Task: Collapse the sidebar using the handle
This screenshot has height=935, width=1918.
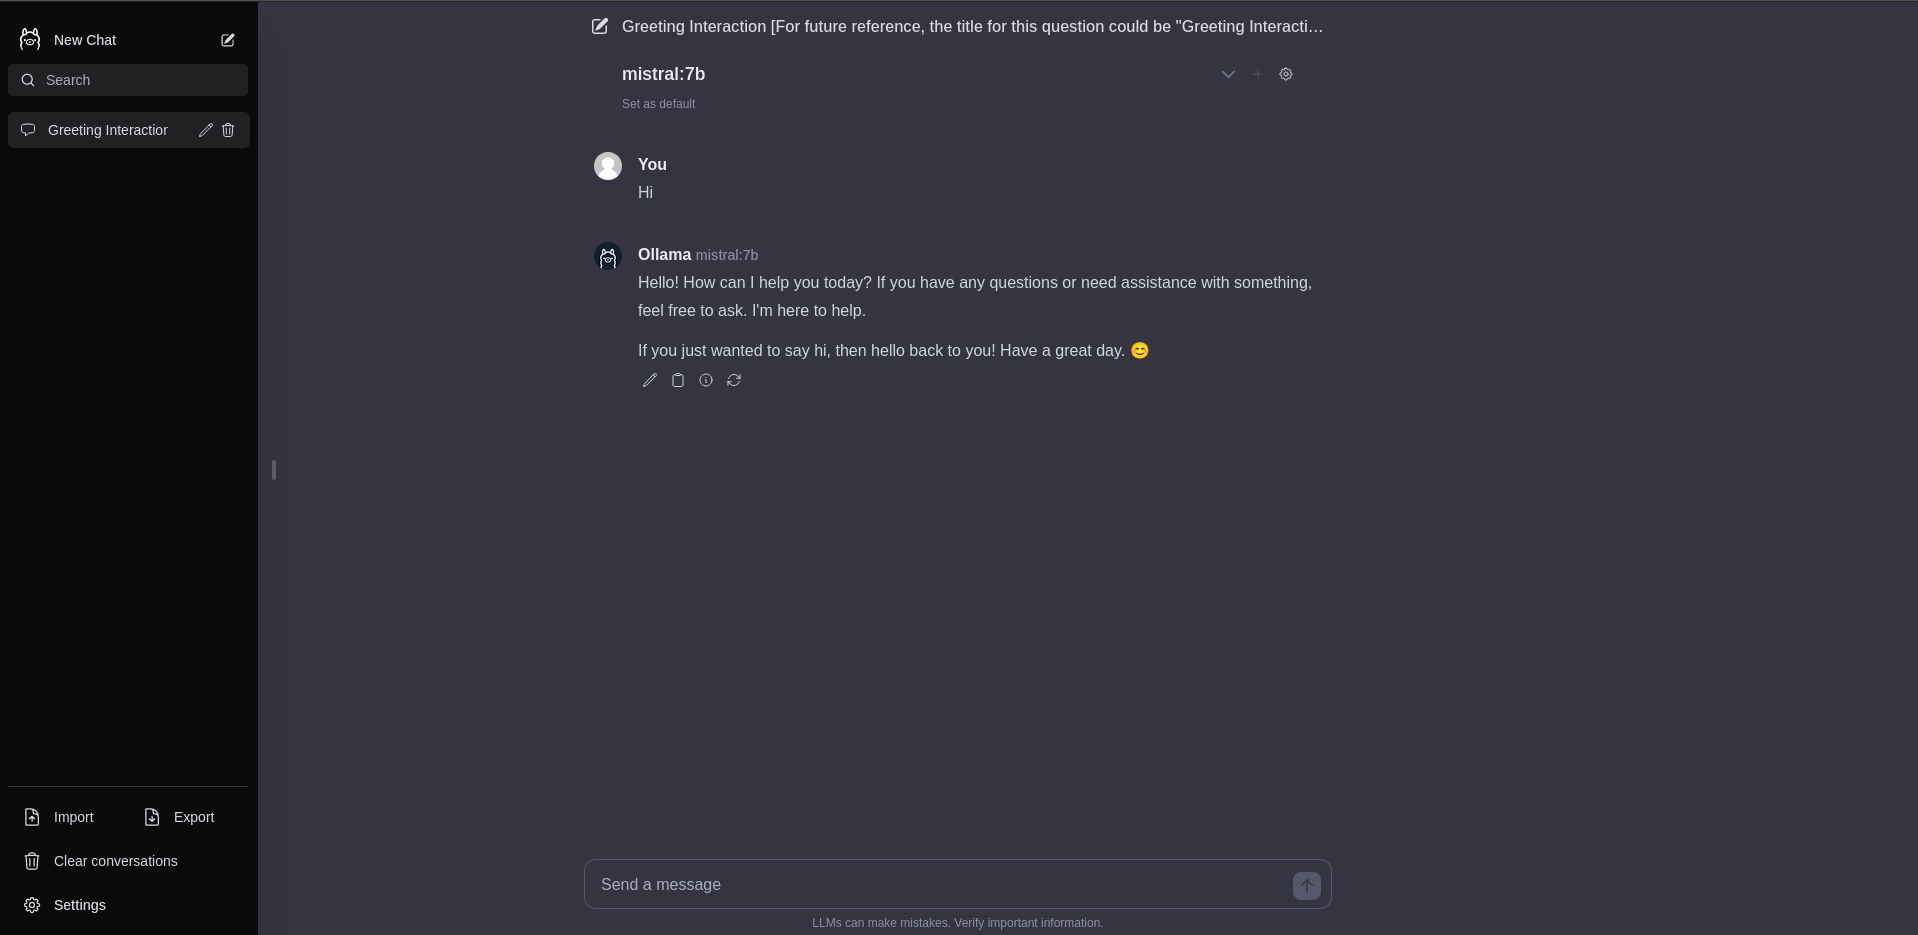Action: (x=273, y=469)
